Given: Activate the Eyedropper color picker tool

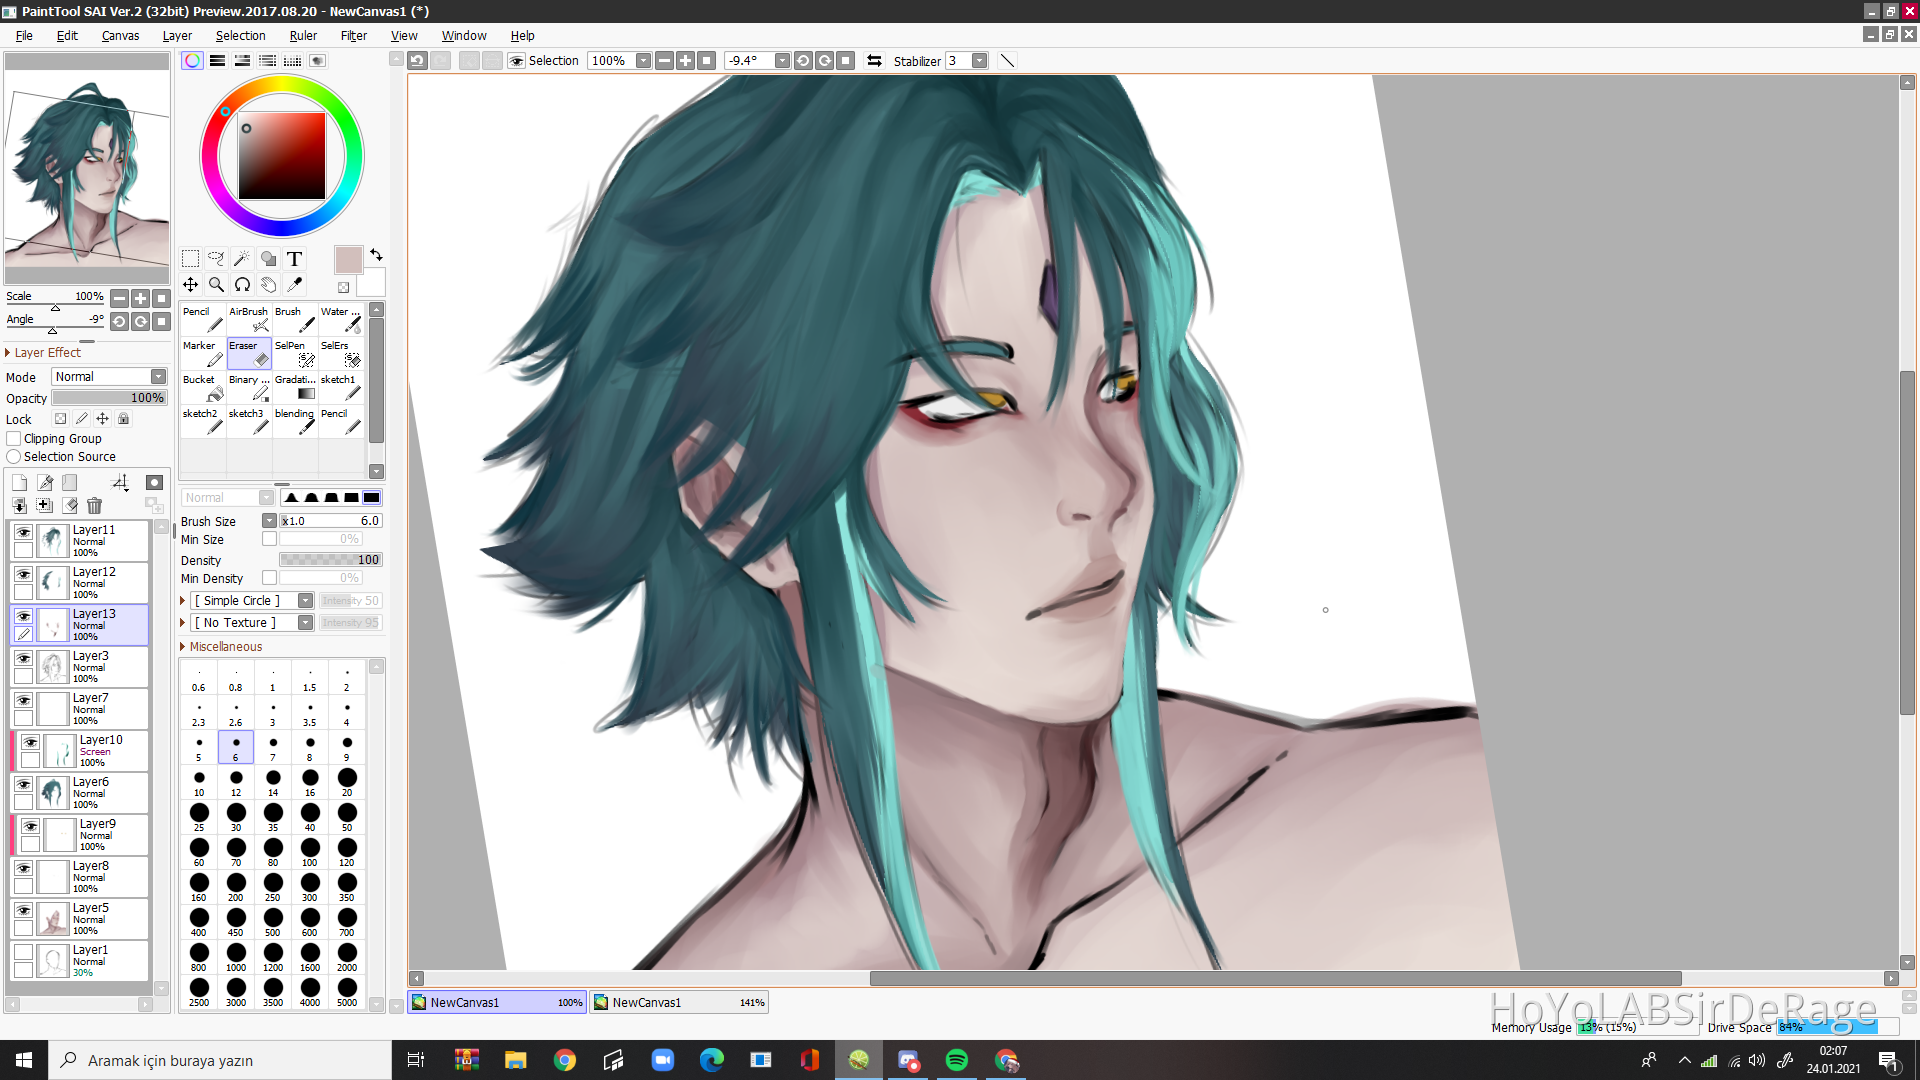Looking at the screenshot, I should 294,285.
